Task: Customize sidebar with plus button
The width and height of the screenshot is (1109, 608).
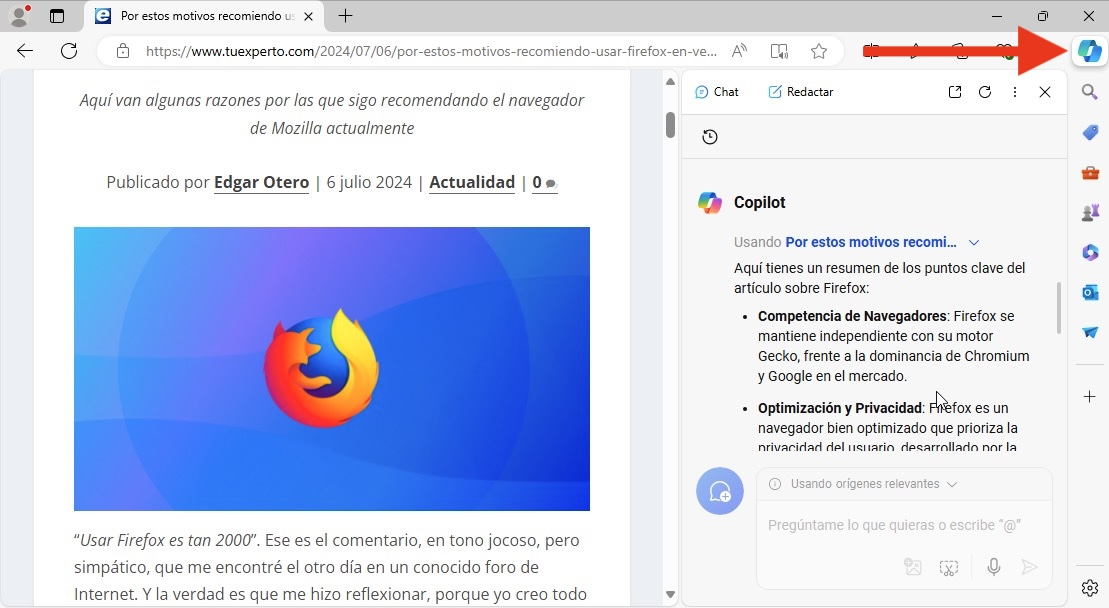Action: point(1090,397)
